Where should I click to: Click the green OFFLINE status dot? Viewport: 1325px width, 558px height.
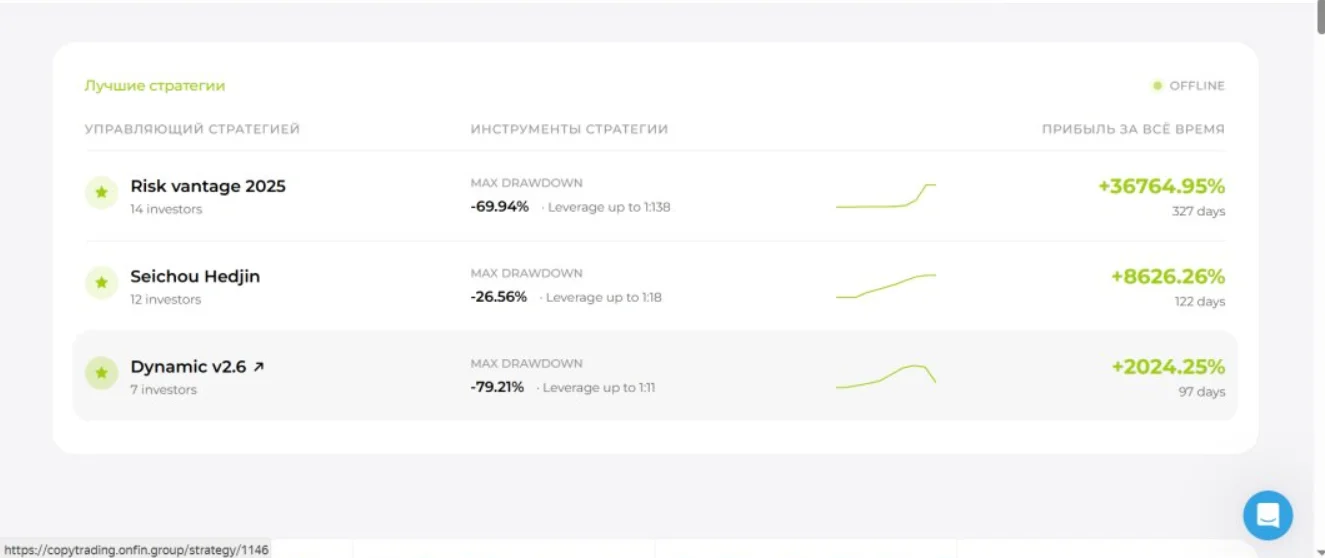(1158, 86)
